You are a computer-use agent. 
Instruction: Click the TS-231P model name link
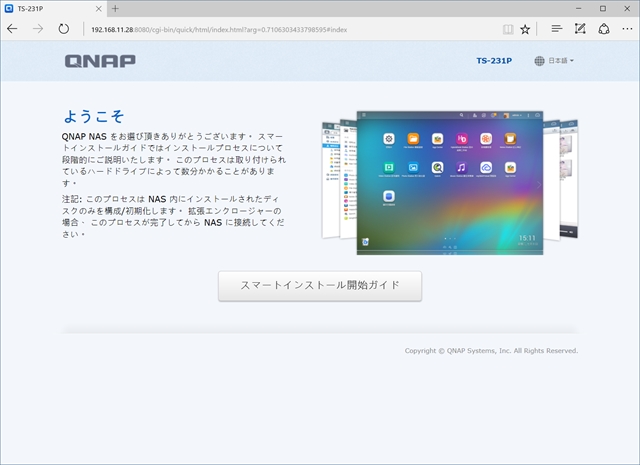[x=494, y=61]
